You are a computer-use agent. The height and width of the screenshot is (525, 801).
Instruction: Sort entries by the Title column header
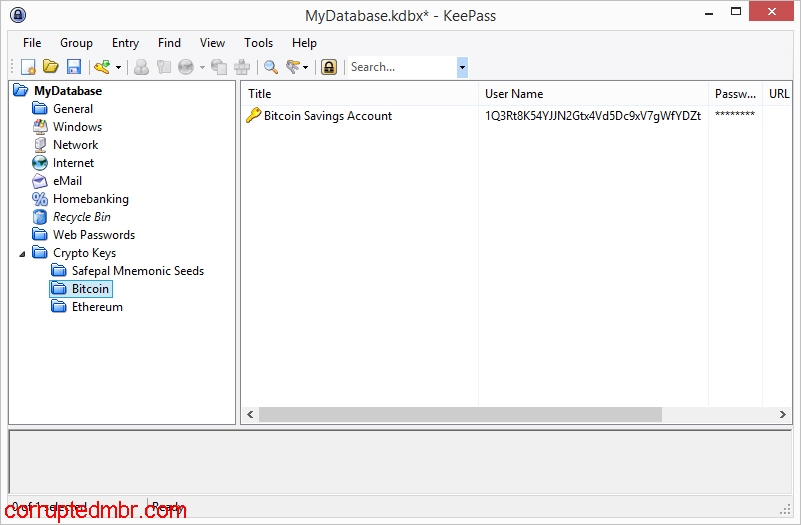point(360,94)
